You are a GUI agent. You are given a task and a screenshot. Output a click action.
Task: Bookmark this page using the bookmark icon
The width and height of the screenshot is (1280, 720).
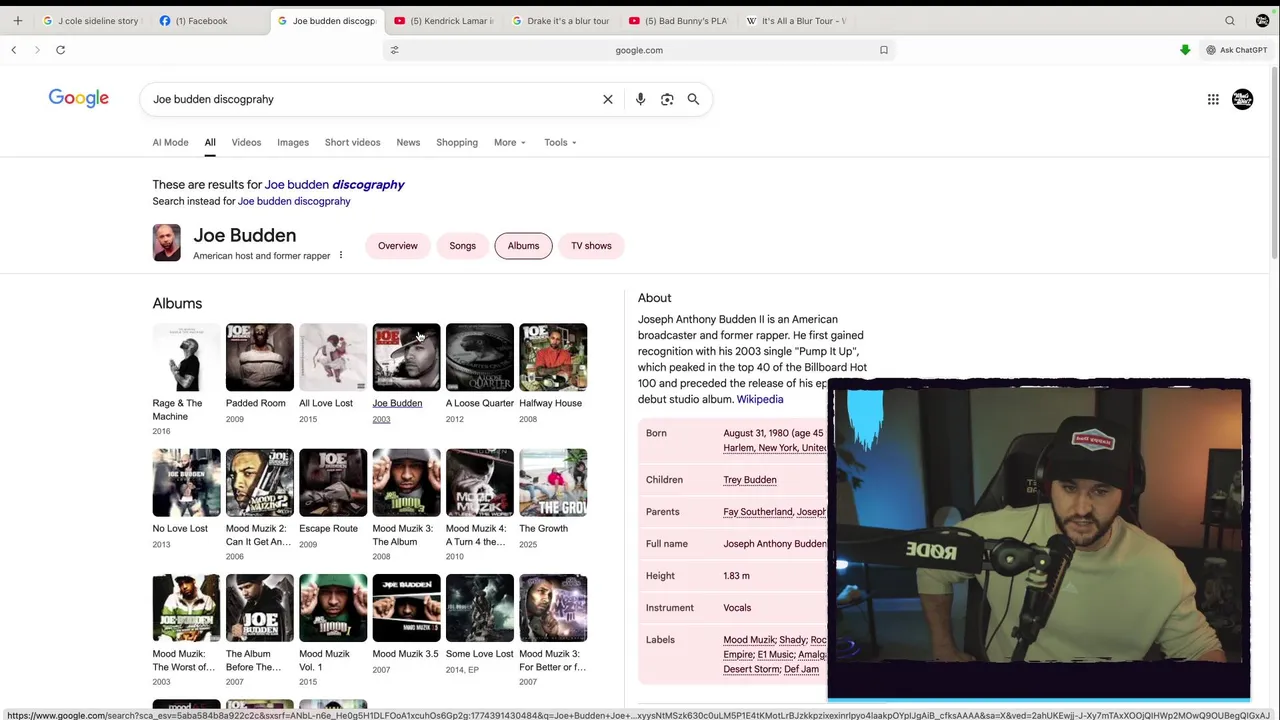click(x=884, y=50)
